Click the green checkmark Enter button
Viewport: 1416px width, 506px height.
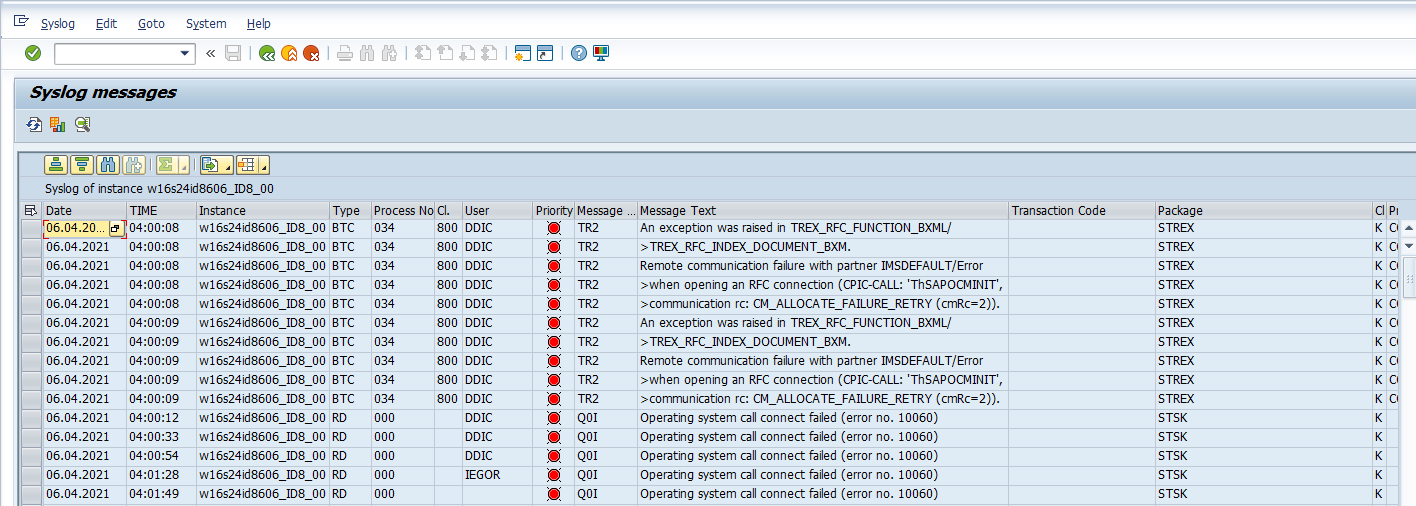click(x=33, y=53)
